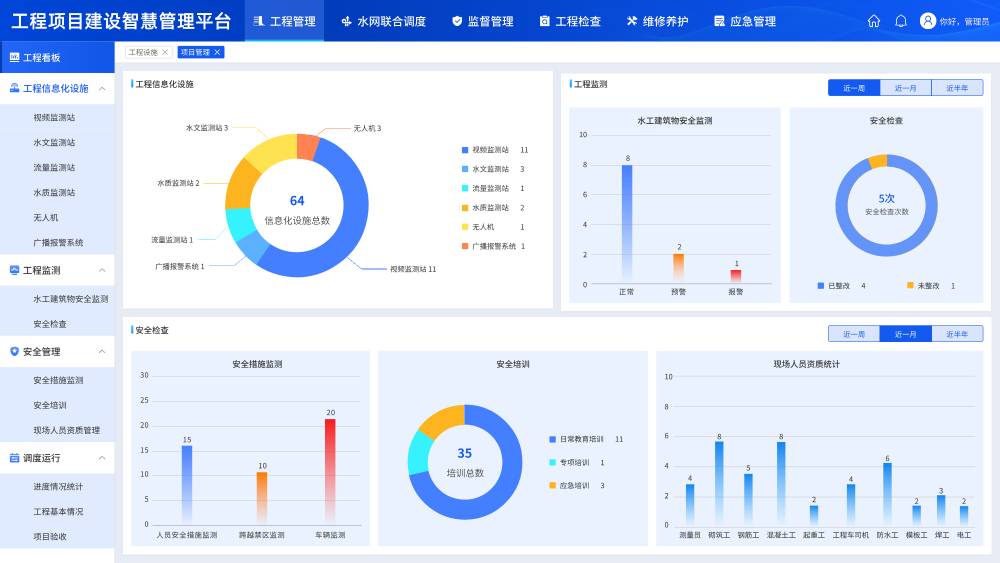Click '你好, 管理员' user greeting

(x=964, y=22)
